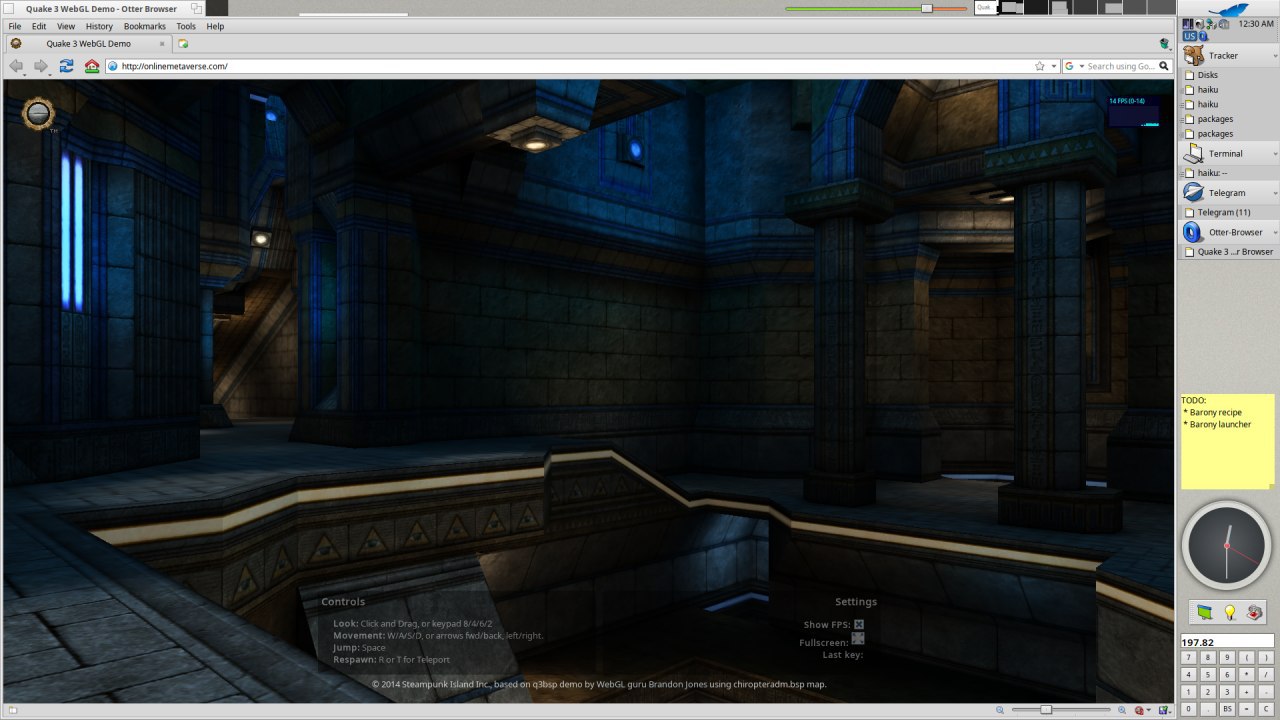Expand the Otter-Browser group arrow
Image resolution: width=1280 pixels, height=720 pixels.
1274,232
